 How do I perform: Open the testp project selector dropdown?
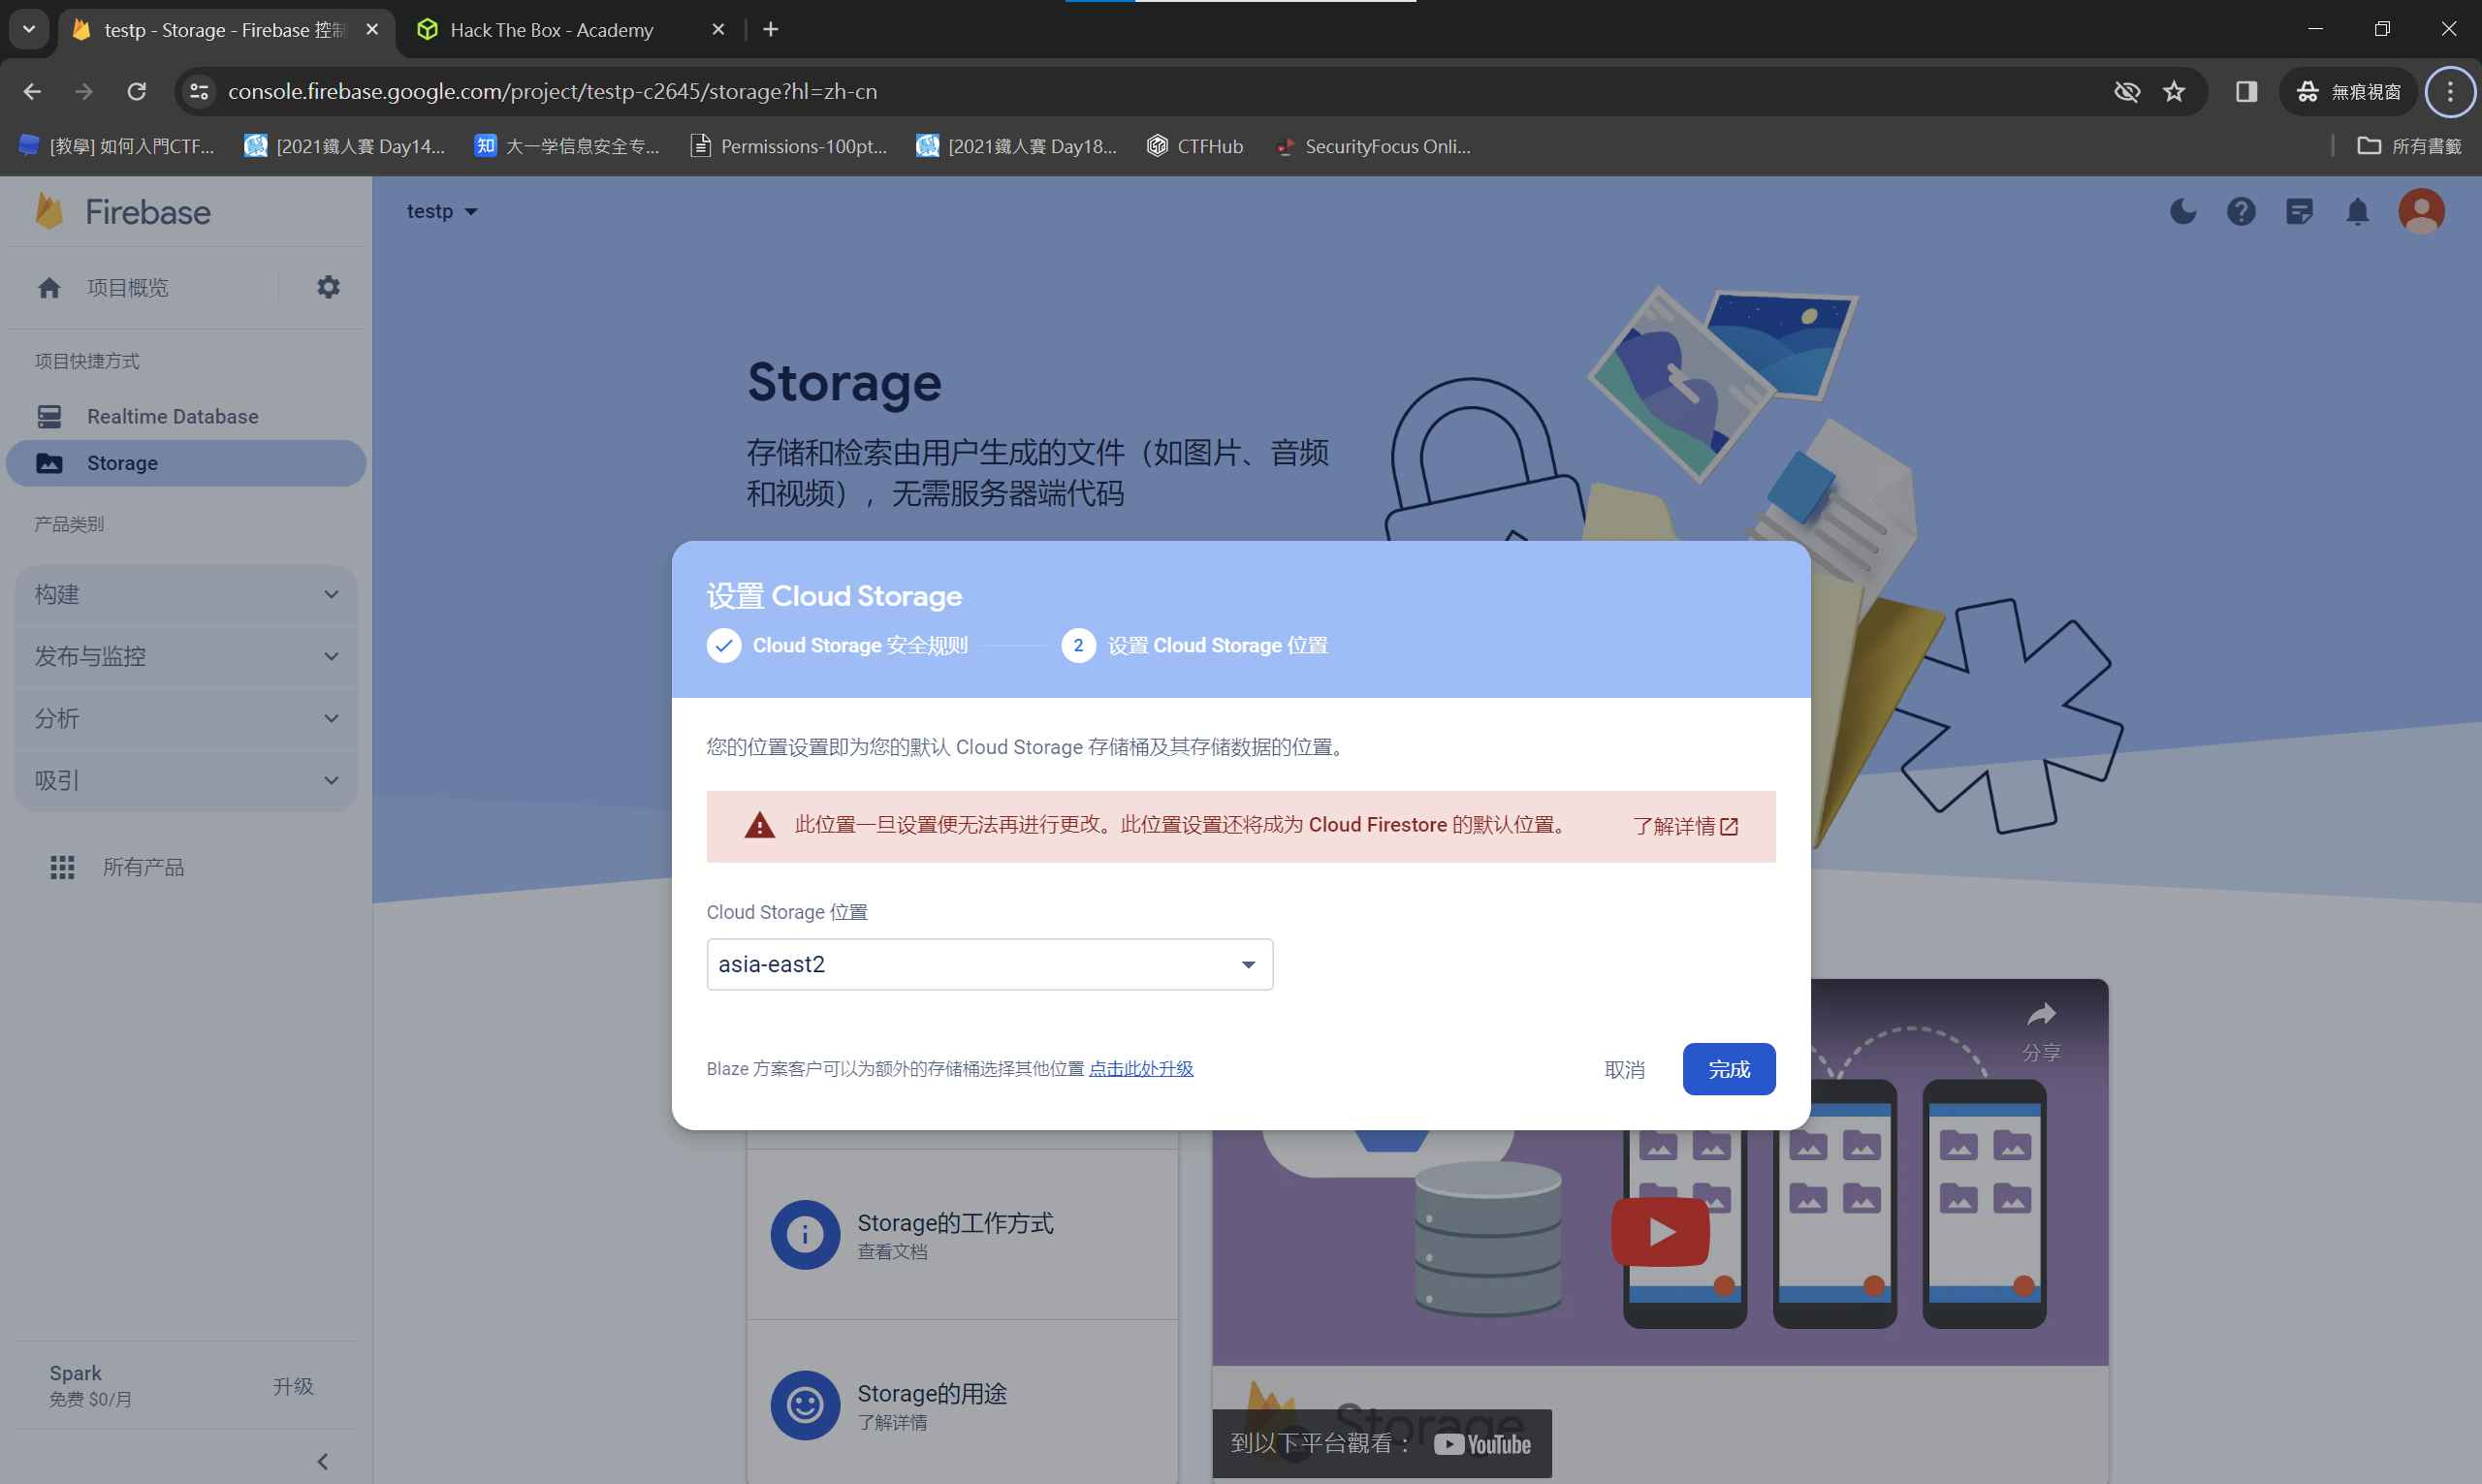coord(442,211)
